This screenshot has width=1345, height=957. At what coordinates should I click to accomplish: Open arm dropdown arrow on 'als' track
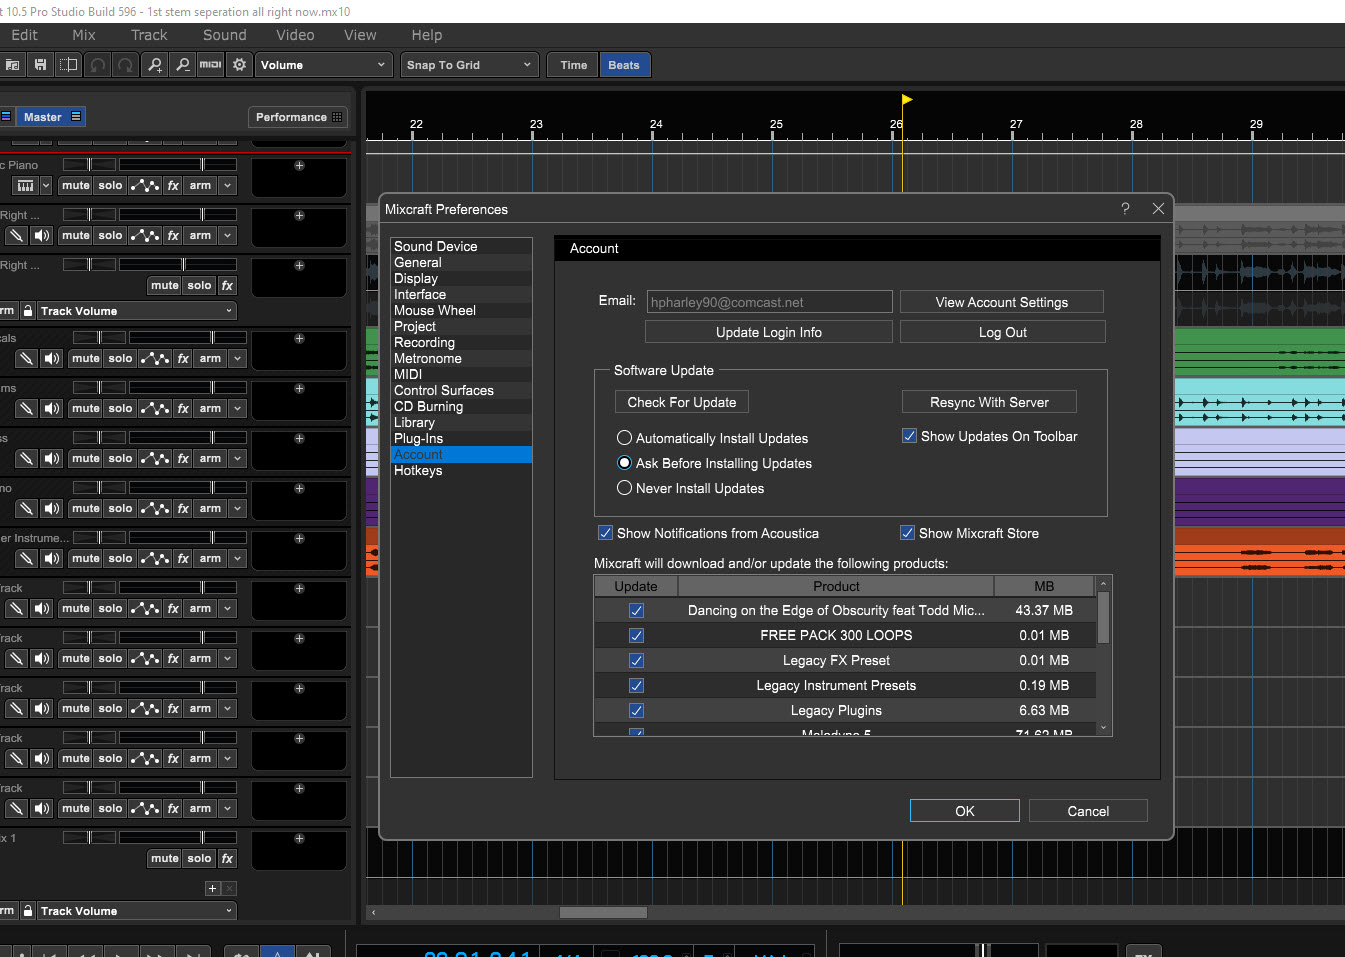238,359
